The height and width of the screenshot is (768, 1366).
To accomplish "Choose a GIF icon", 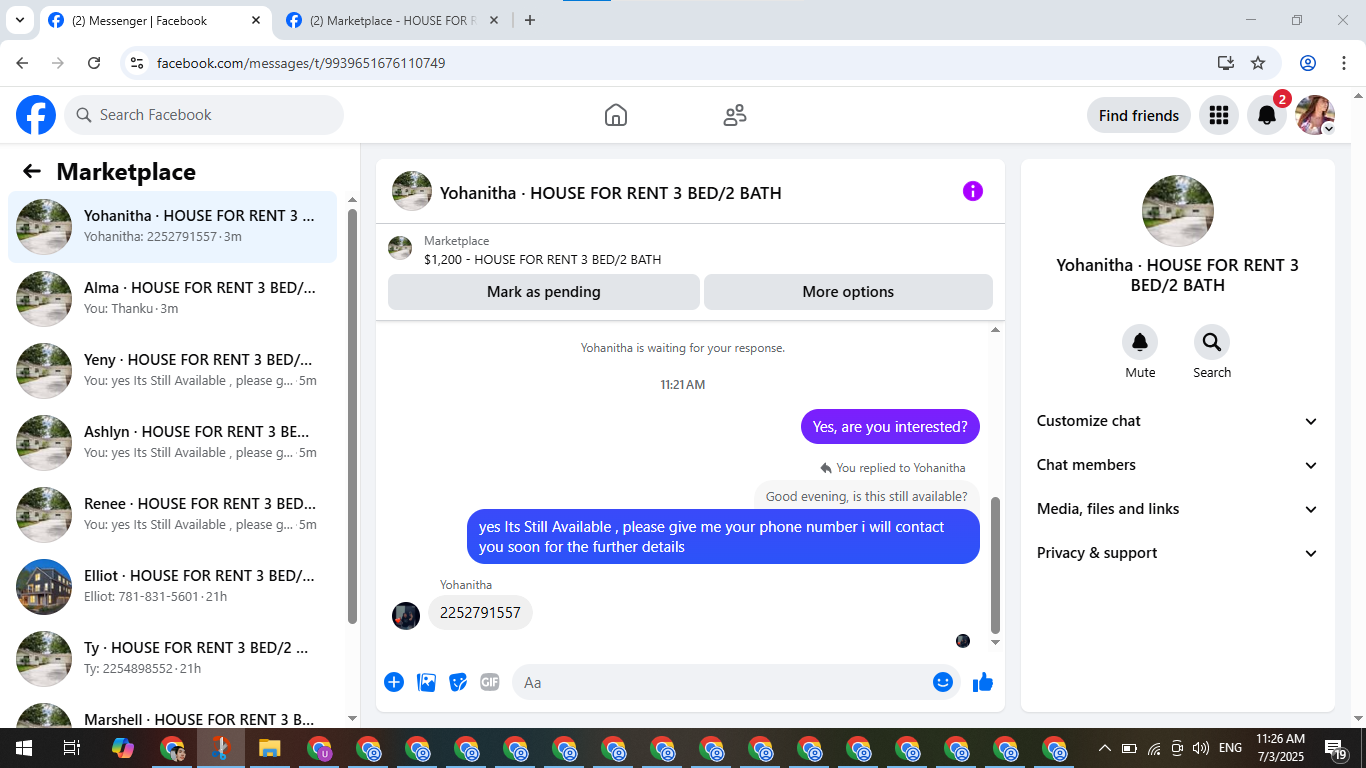I will point(490,682).
